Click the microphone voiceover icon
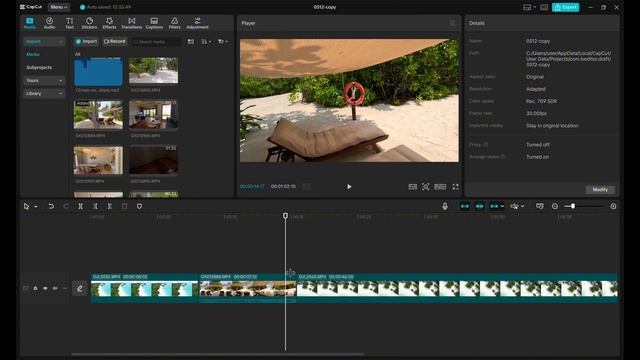Screen dimensions: 640x360 [x=445, y=207]
